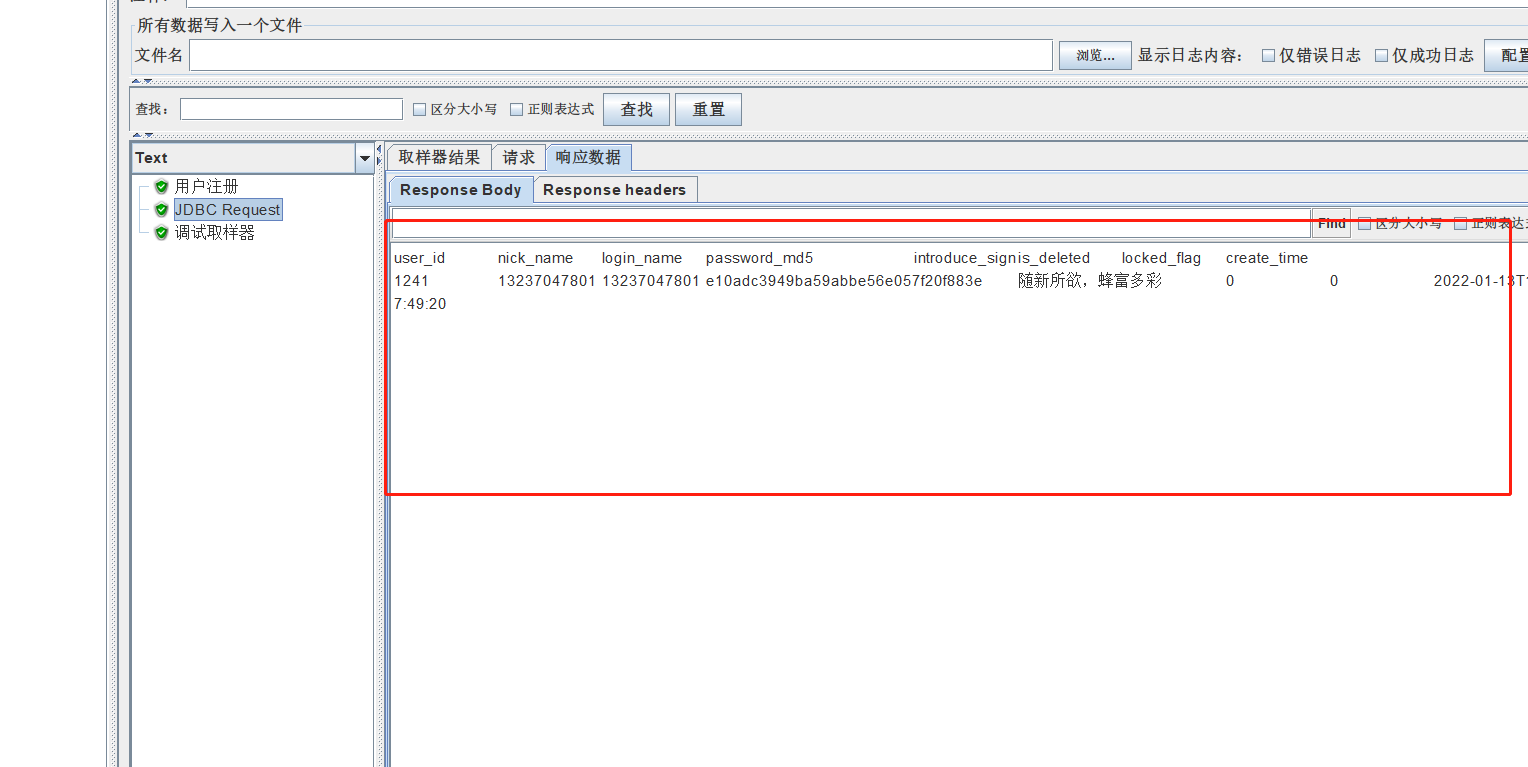Click the green shield icon beside JDBC Request
Image resolution: width=1528 pixels, height=767 pixels.
161,210
